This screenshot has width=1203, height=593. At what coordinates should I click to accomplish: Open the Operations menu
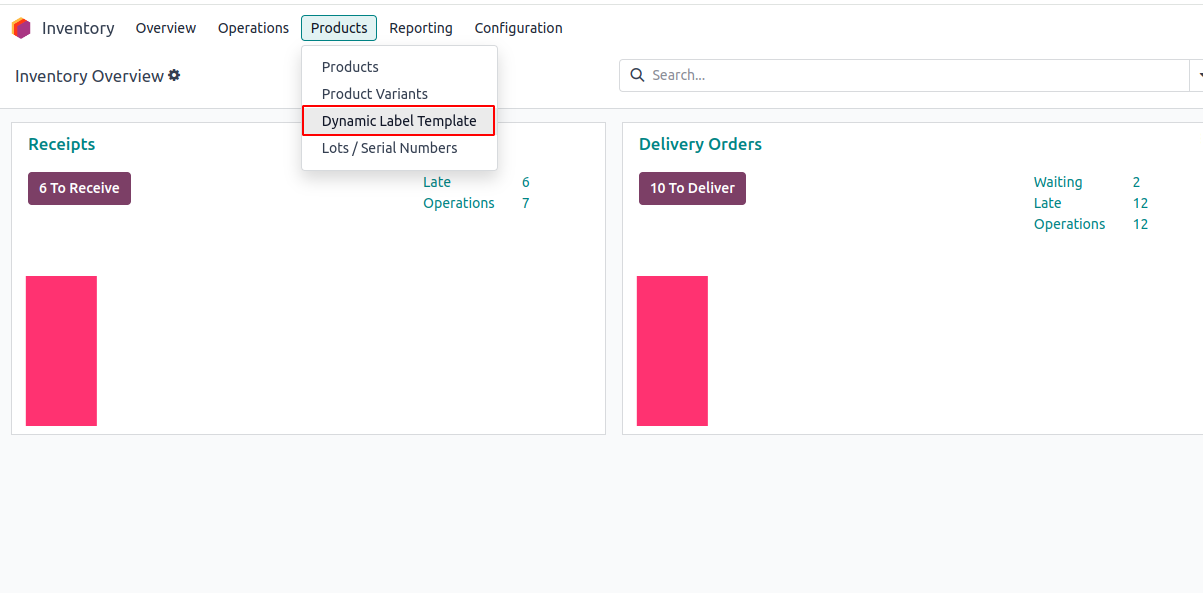click(x=253, y=28)
